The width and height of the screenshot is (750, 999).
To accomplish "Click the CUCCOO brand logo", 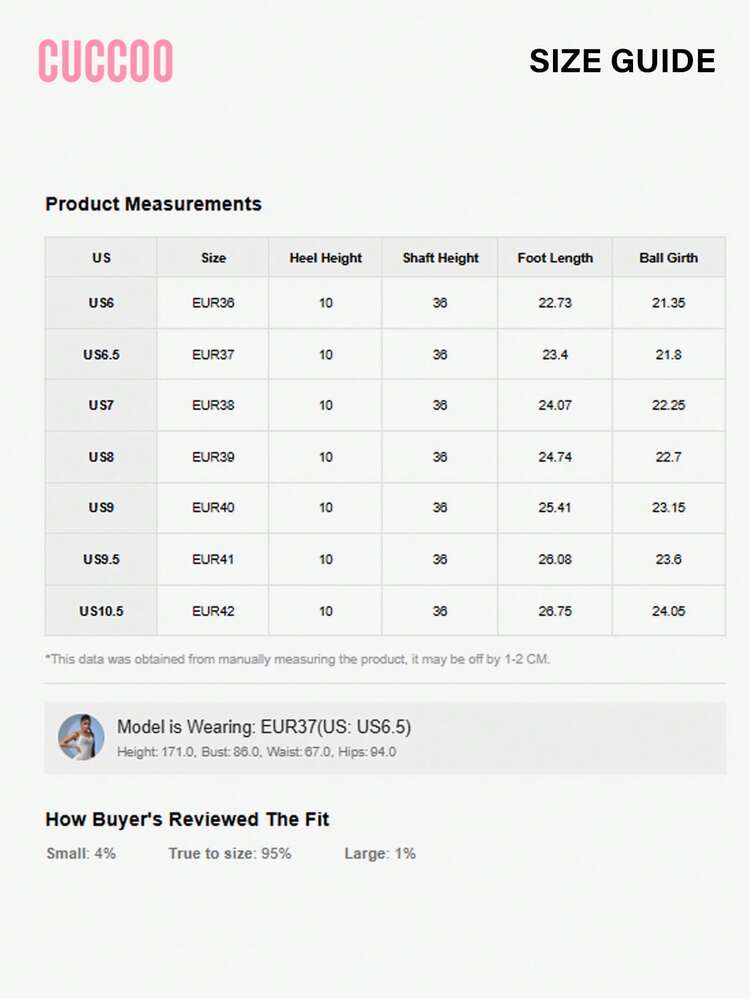I will pyautogui.click(x=106, y=61).
